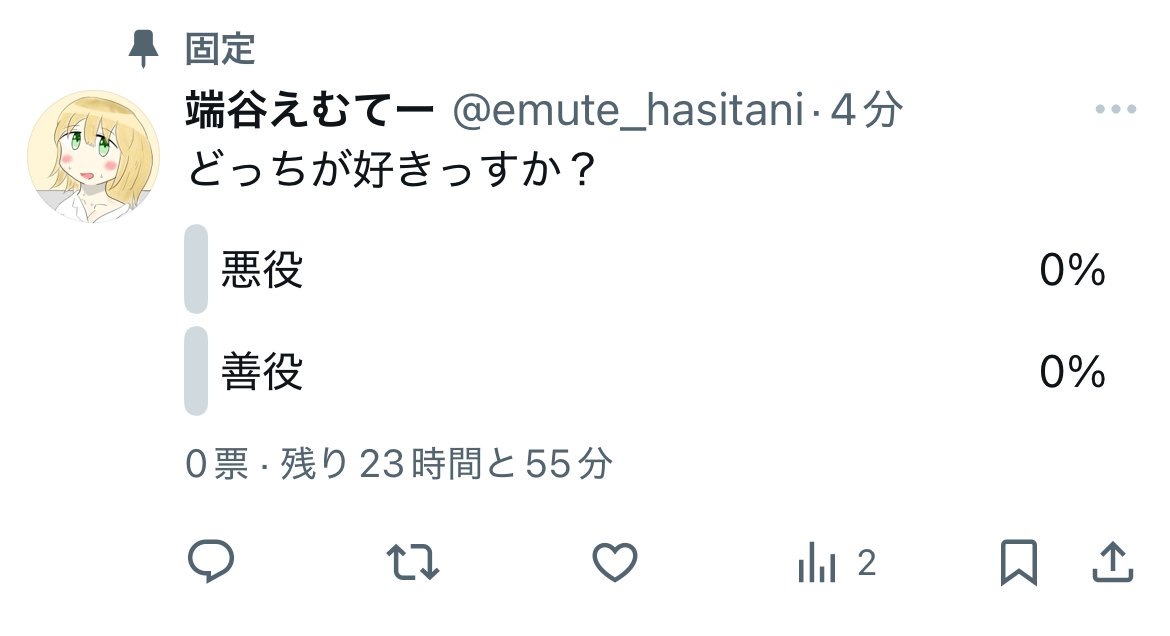This screenshot has height=636, width=1170.
Task: Click the display name 端谷えむてー
Action: tap(310, 111)
